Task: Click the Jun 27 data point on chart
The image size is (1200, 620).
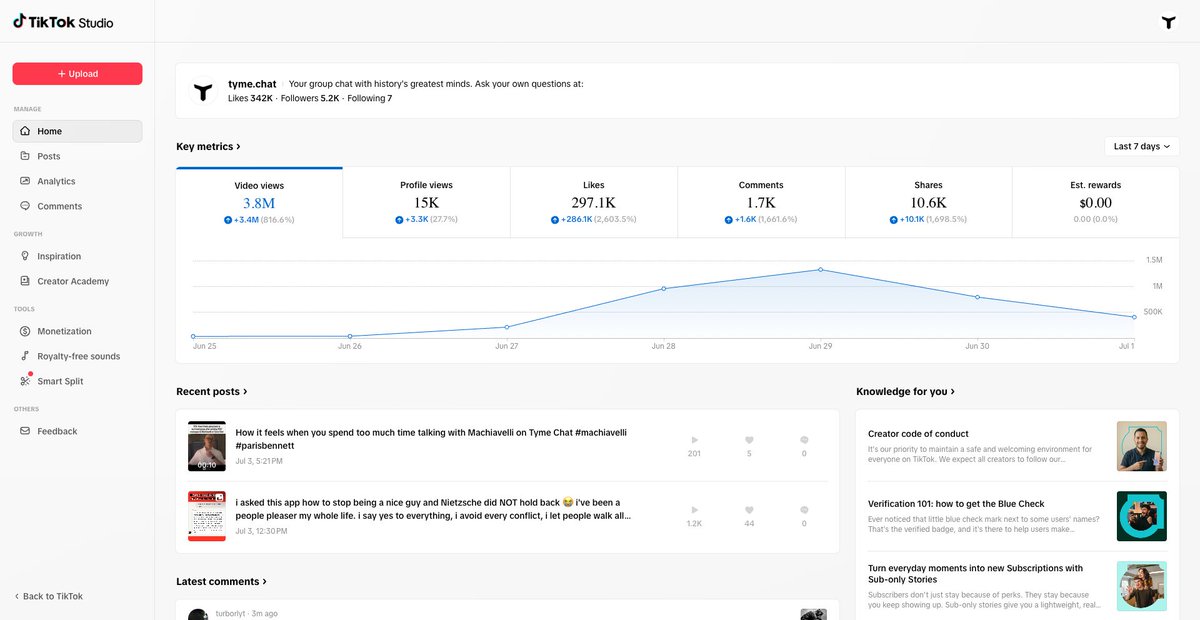Action: (x=507, y=327)
